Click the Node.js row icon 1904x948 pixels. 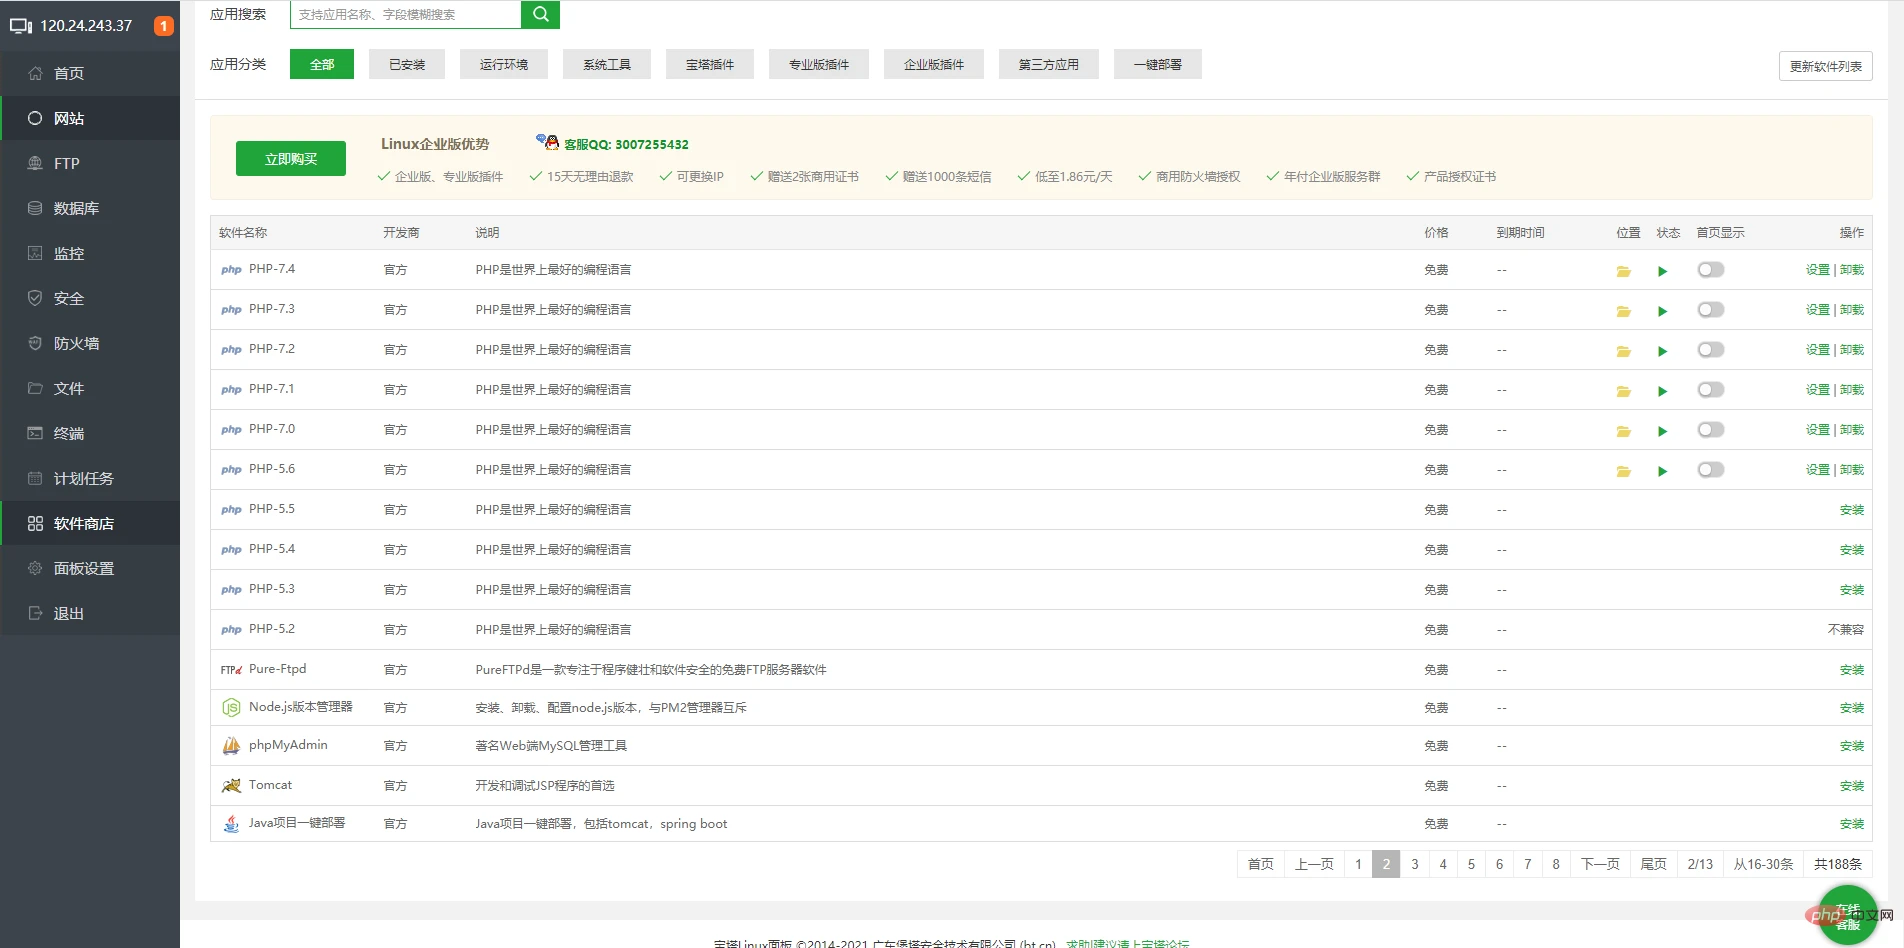coord(231,708)
